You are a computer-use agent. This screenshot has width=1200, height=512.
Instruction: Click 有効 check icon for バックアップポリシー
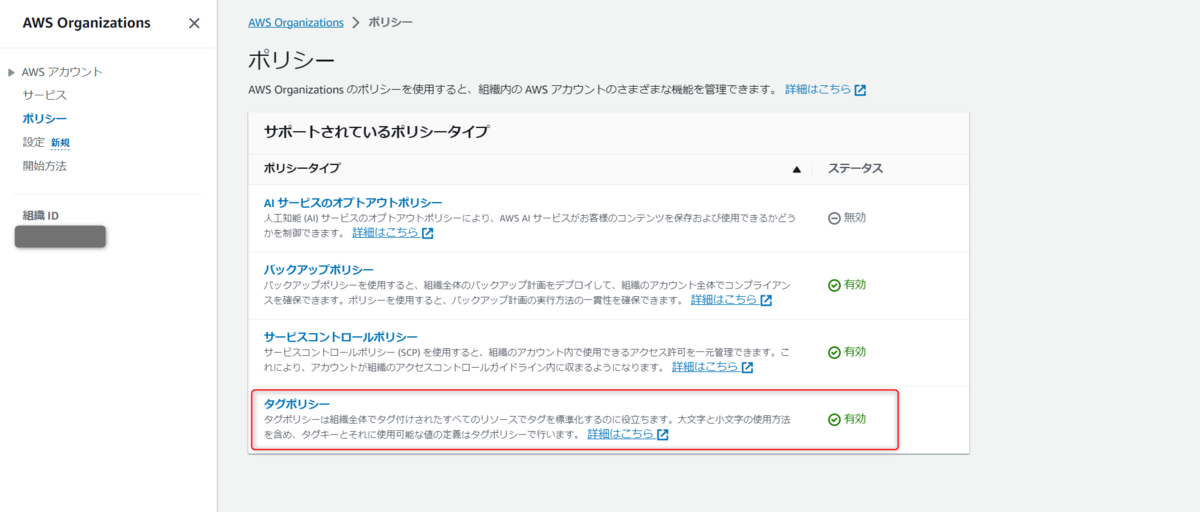coord(834,285)
